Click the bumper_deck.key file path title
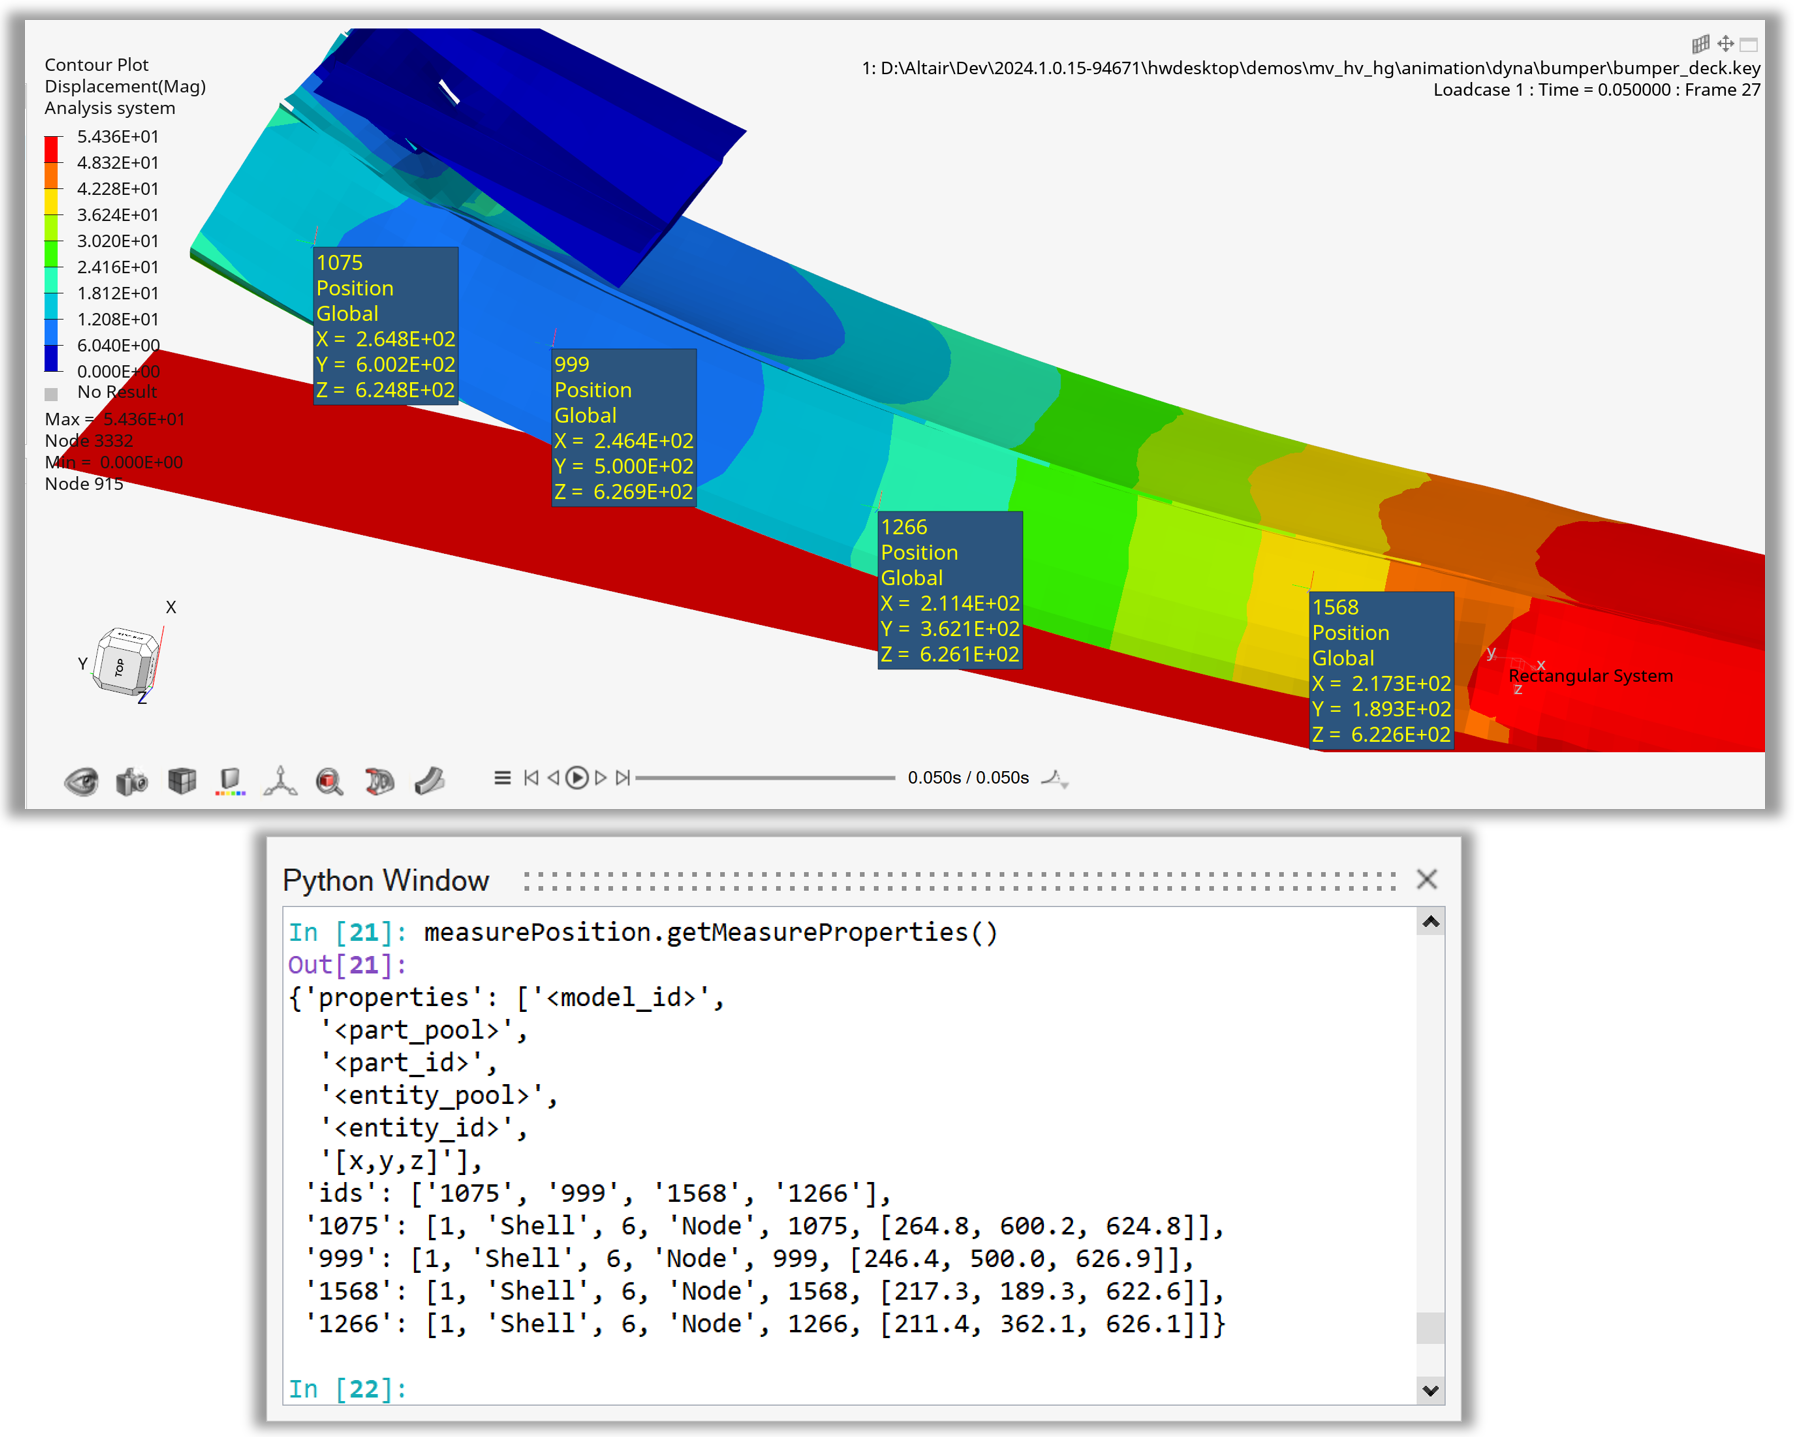Screen dimensions: 1794x1437 [x=1311, y=68]
